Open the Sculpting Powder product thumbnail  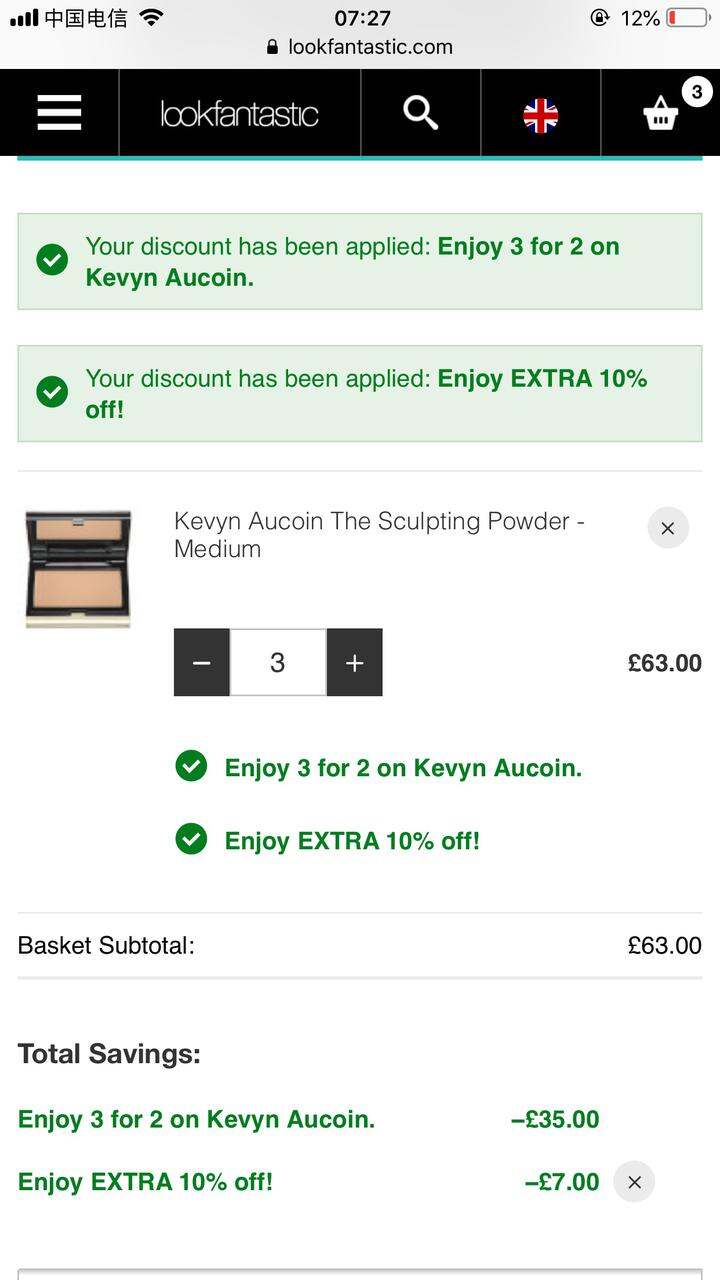click(x=78, y=569)
